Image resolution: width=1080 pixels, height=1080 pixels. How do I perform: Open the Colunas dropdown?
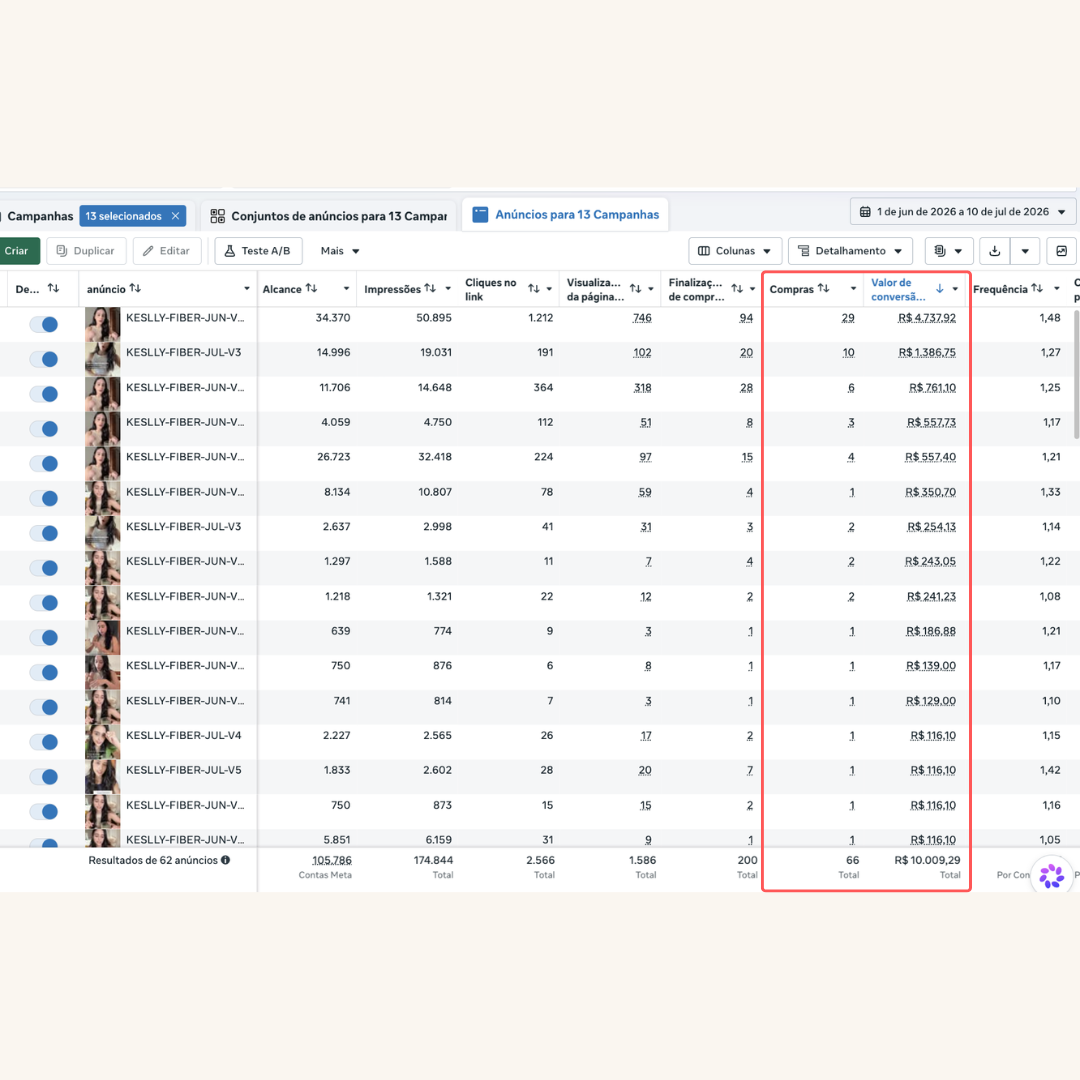(x=735, y=251)
